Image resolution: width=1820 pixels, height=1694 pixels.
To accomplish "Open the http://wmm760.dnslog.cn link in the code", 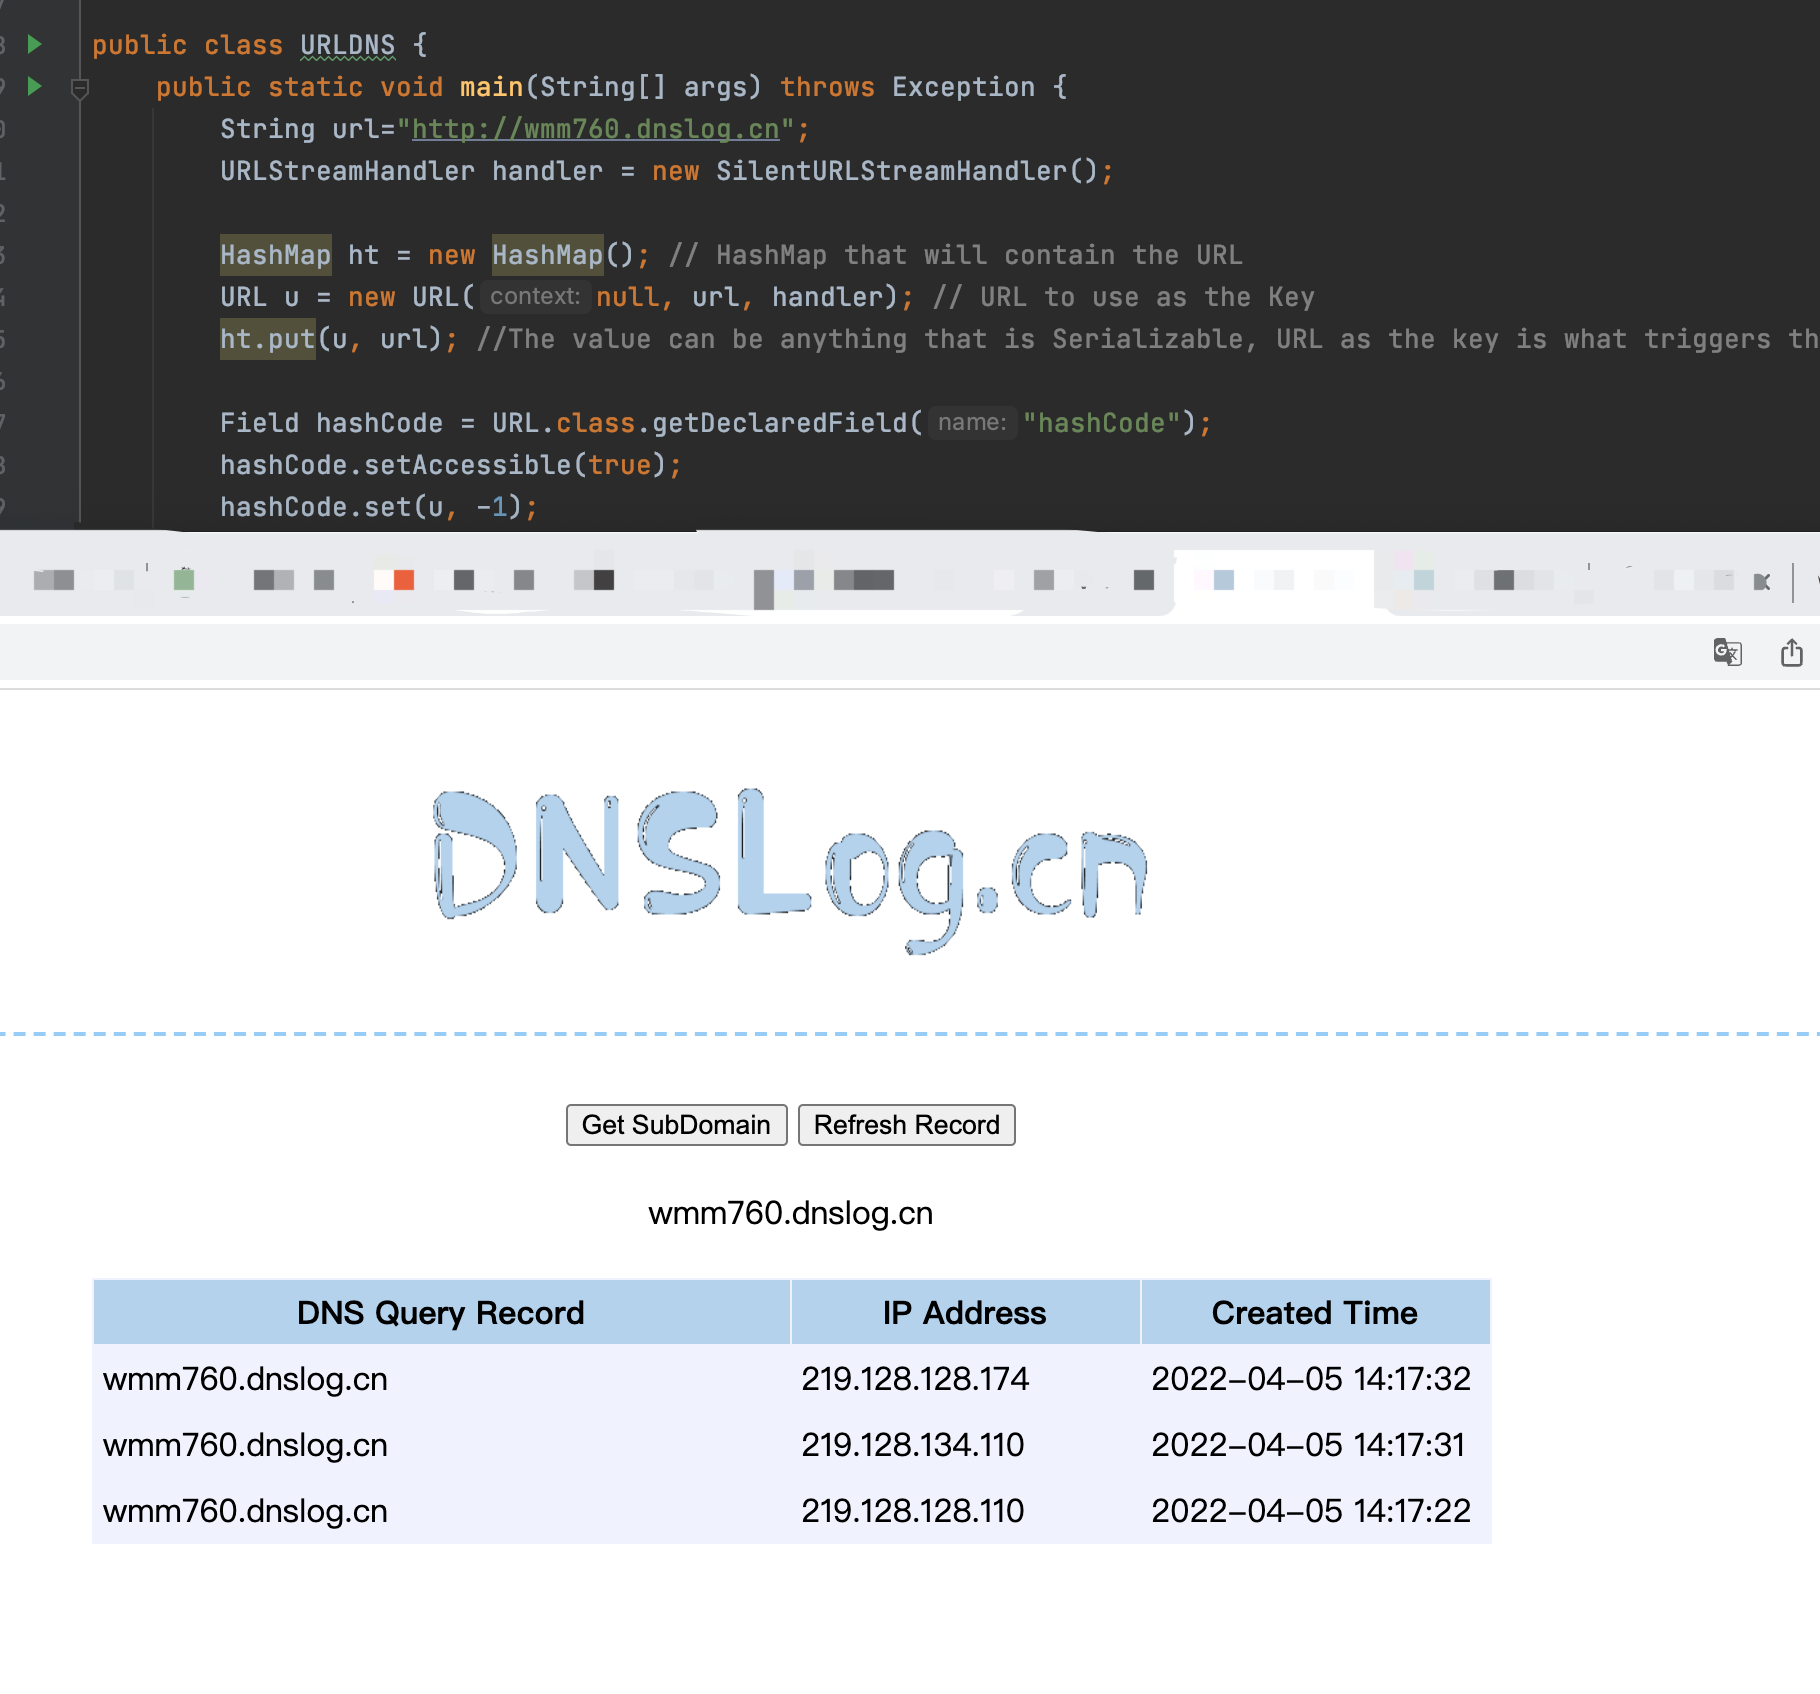I will 595,129.
